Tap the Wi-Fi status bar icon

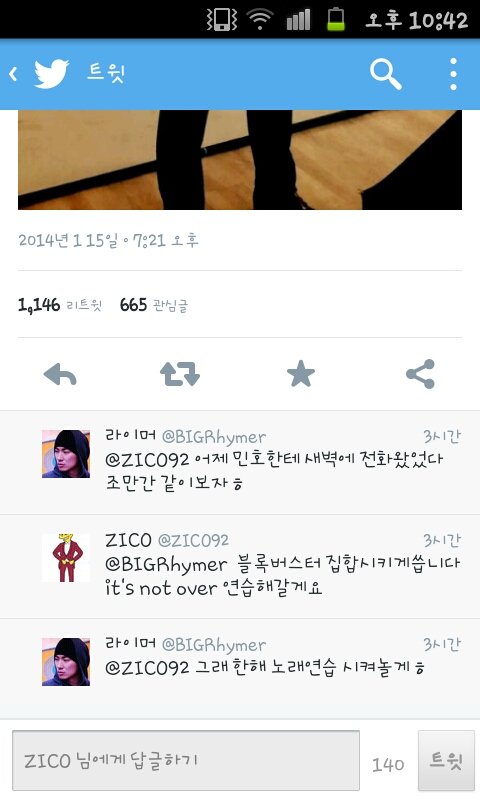click(x=260, y=20)
